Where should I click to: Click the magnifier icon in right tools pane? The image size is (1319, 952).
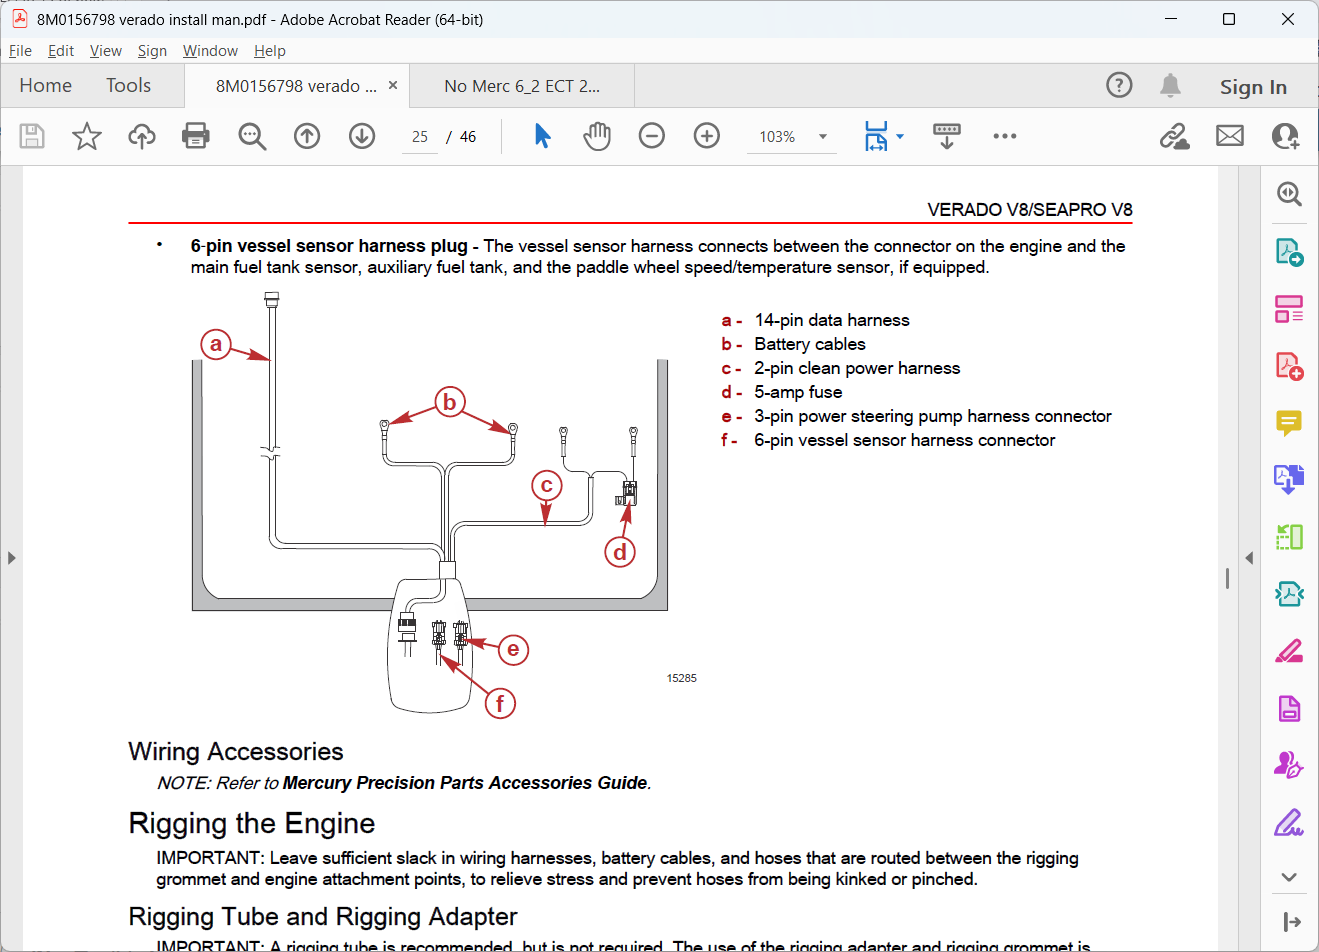[x=1289, y=194]
